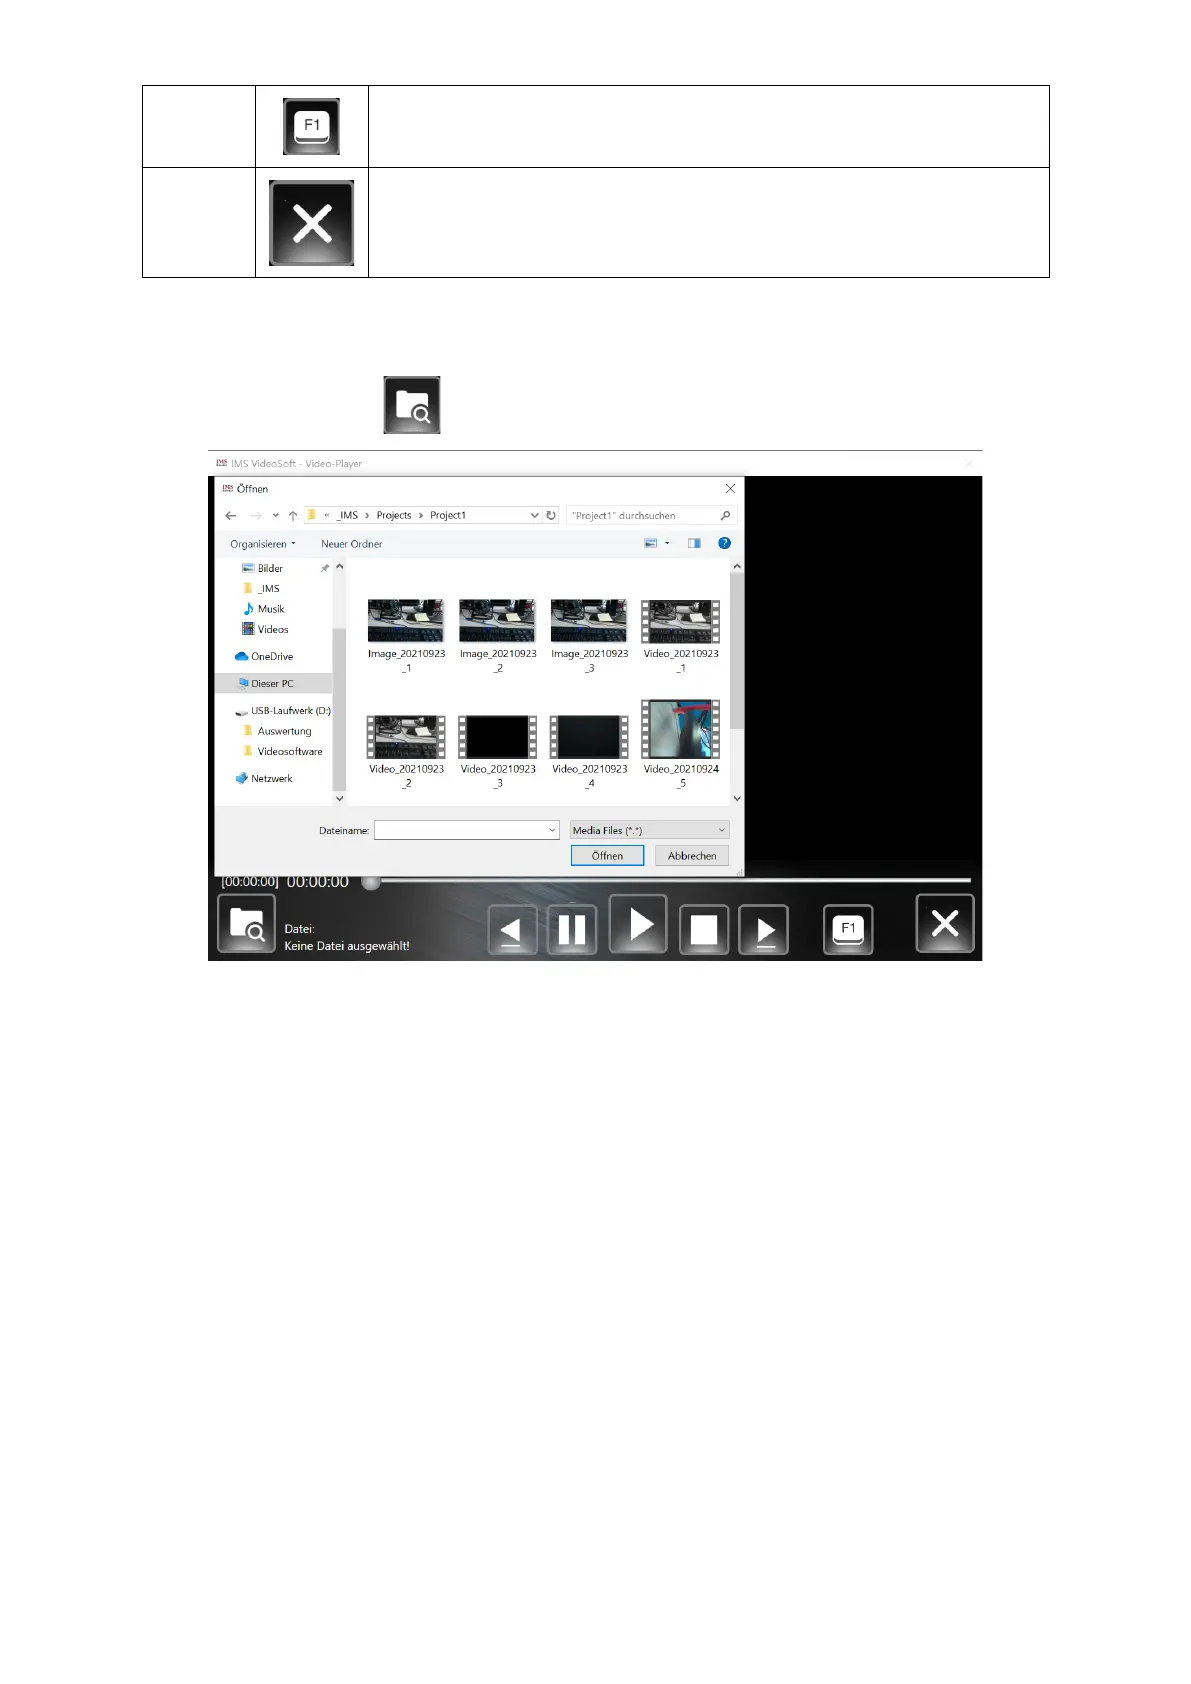The height and width of the screenshot is (1684, 1191).
Task: Move the video timeline slider handle
Action: [371, 882]
